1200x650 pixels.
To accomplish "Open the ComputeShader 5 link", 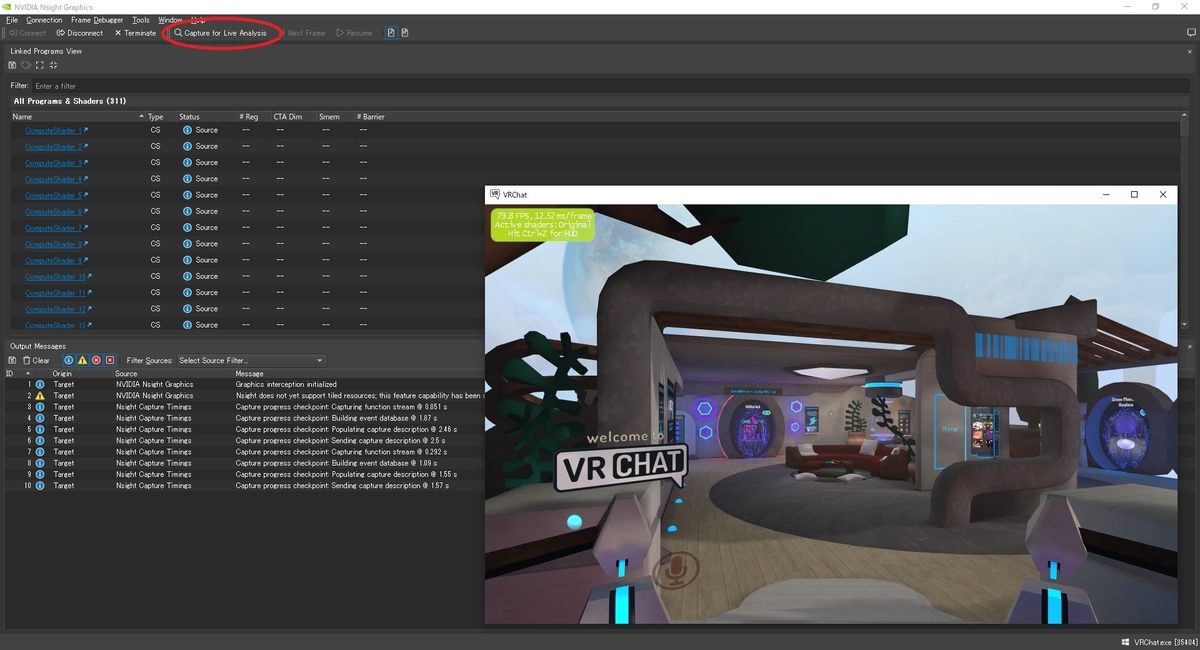I will 53,195.
